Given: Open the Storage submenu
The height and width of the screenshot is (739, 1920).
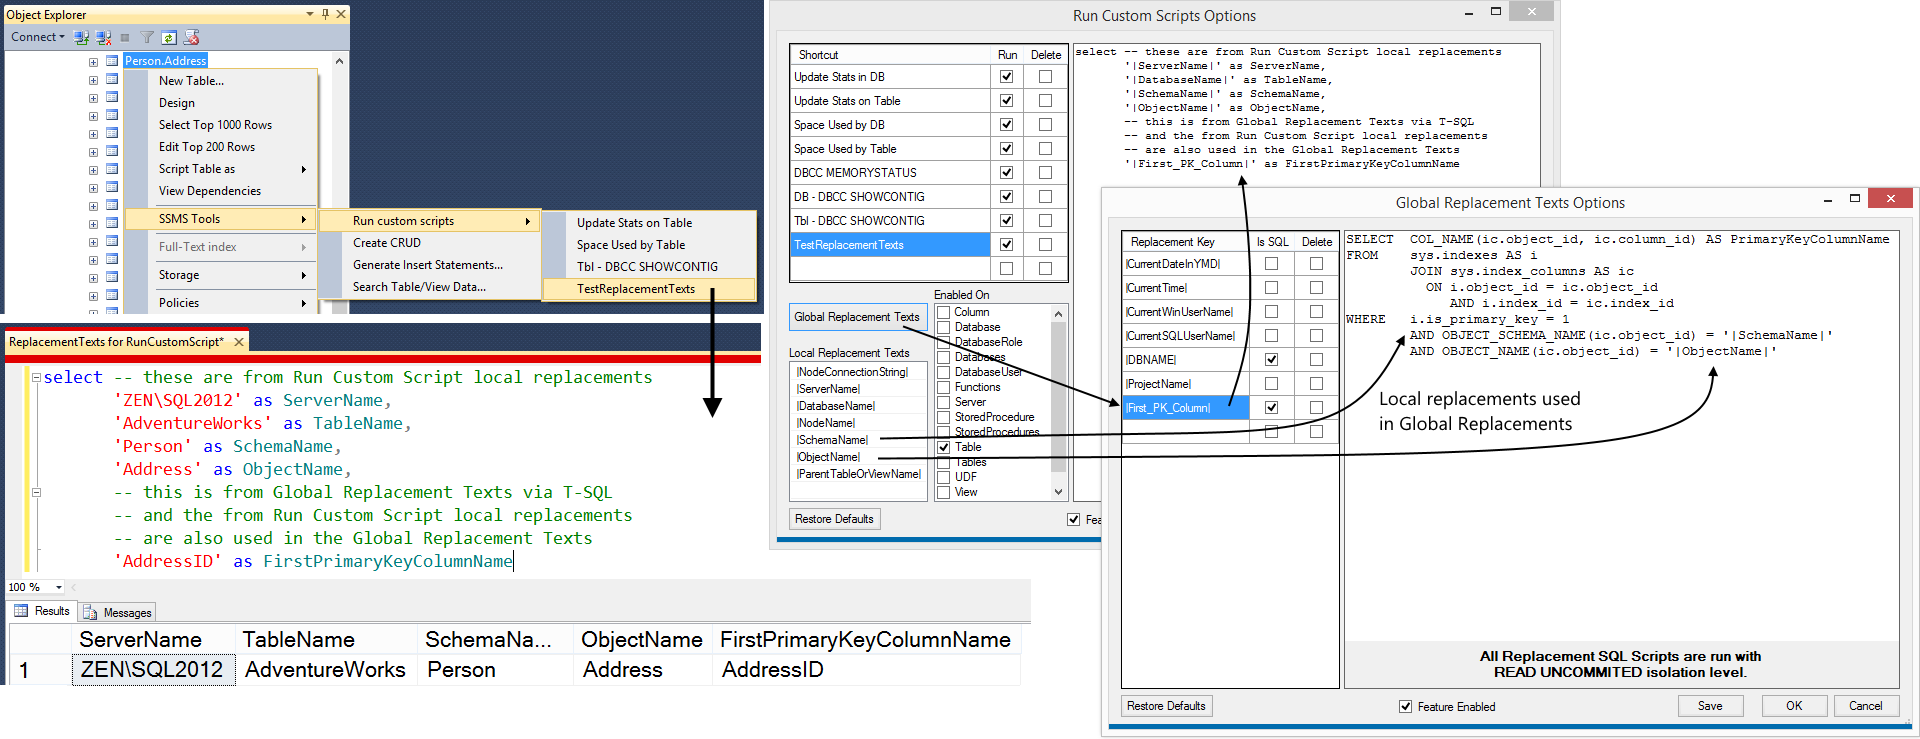Looking at the screenshot, I should point(221,275).
